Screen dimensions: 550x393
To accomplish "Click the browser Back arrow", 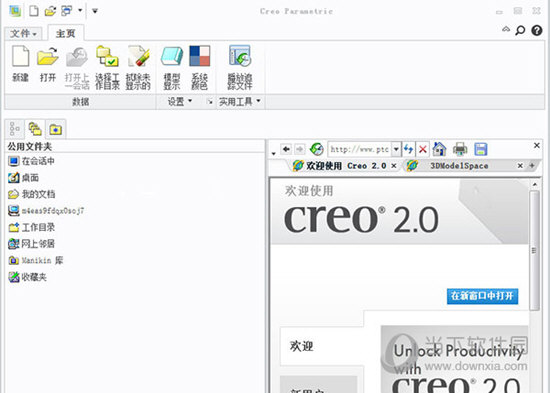I will 286,149.
